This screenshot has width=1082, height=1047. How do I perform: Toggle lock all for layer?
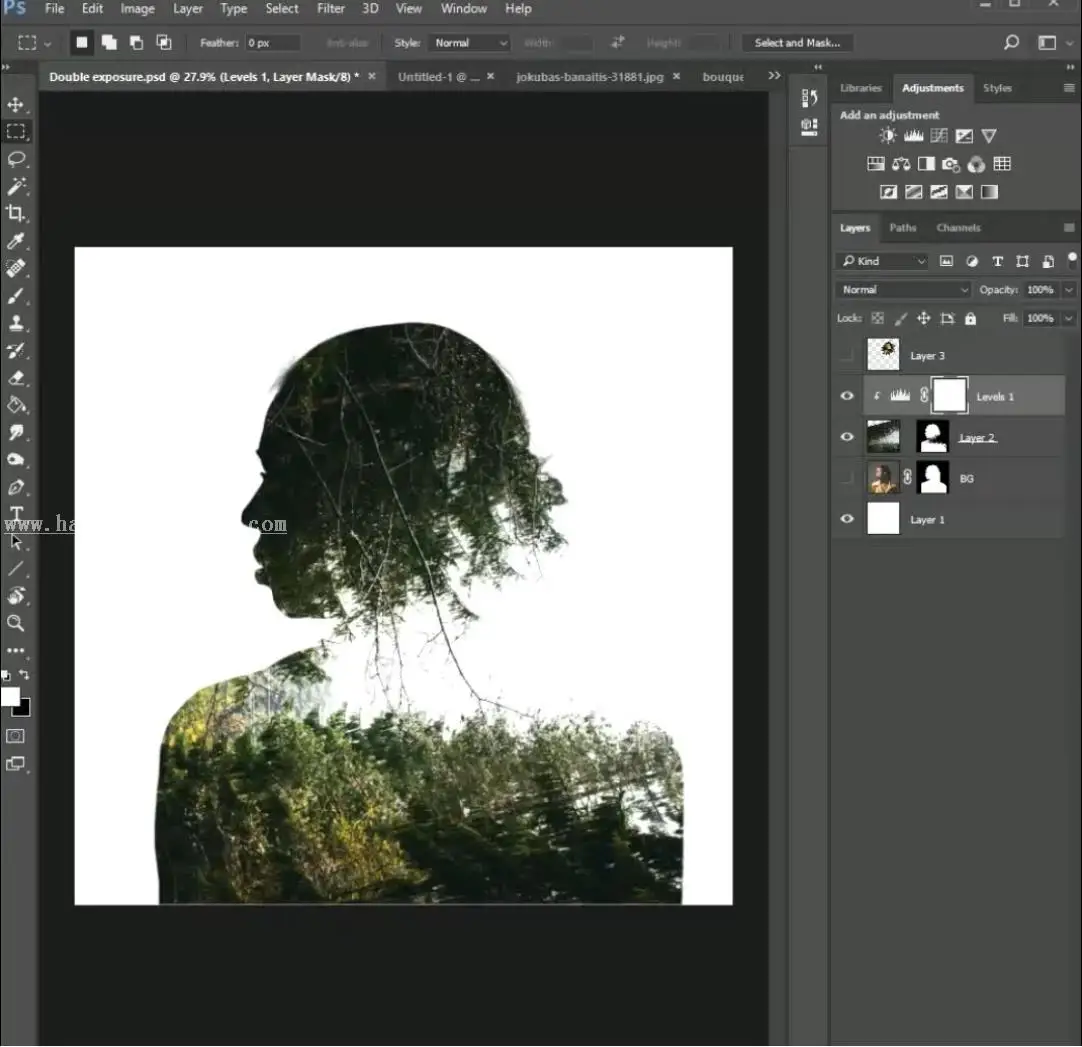pos(970,318)
